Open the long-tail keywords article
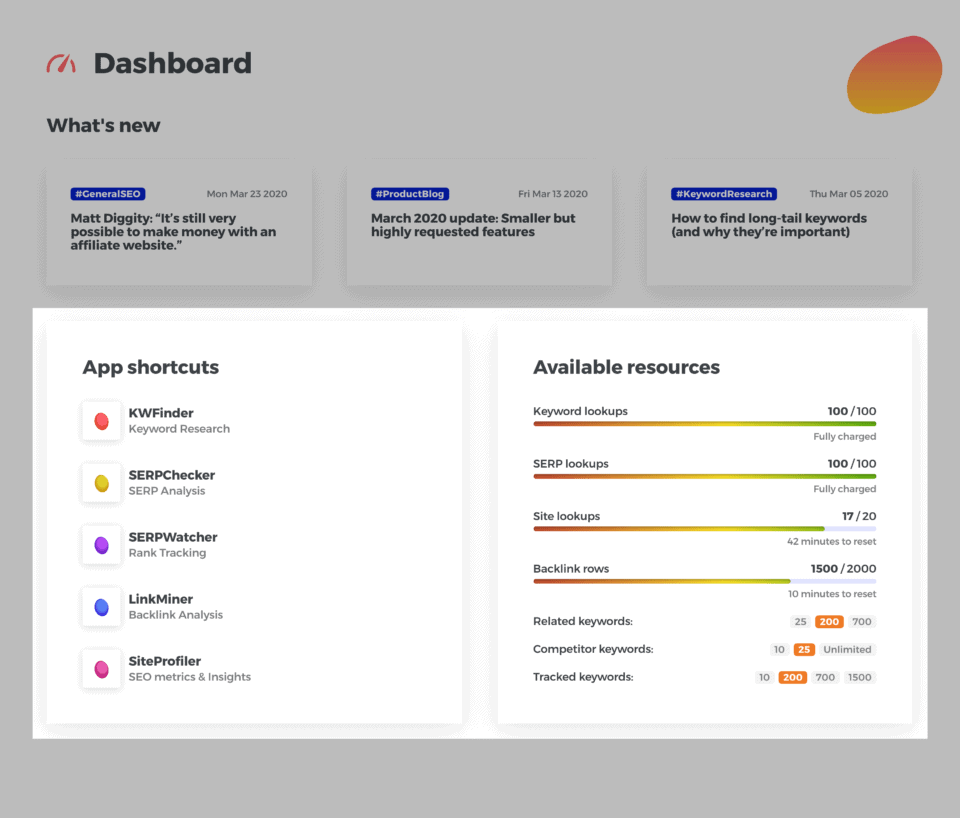The width and height of the screenshot is (960, 818). pos(769,225)
